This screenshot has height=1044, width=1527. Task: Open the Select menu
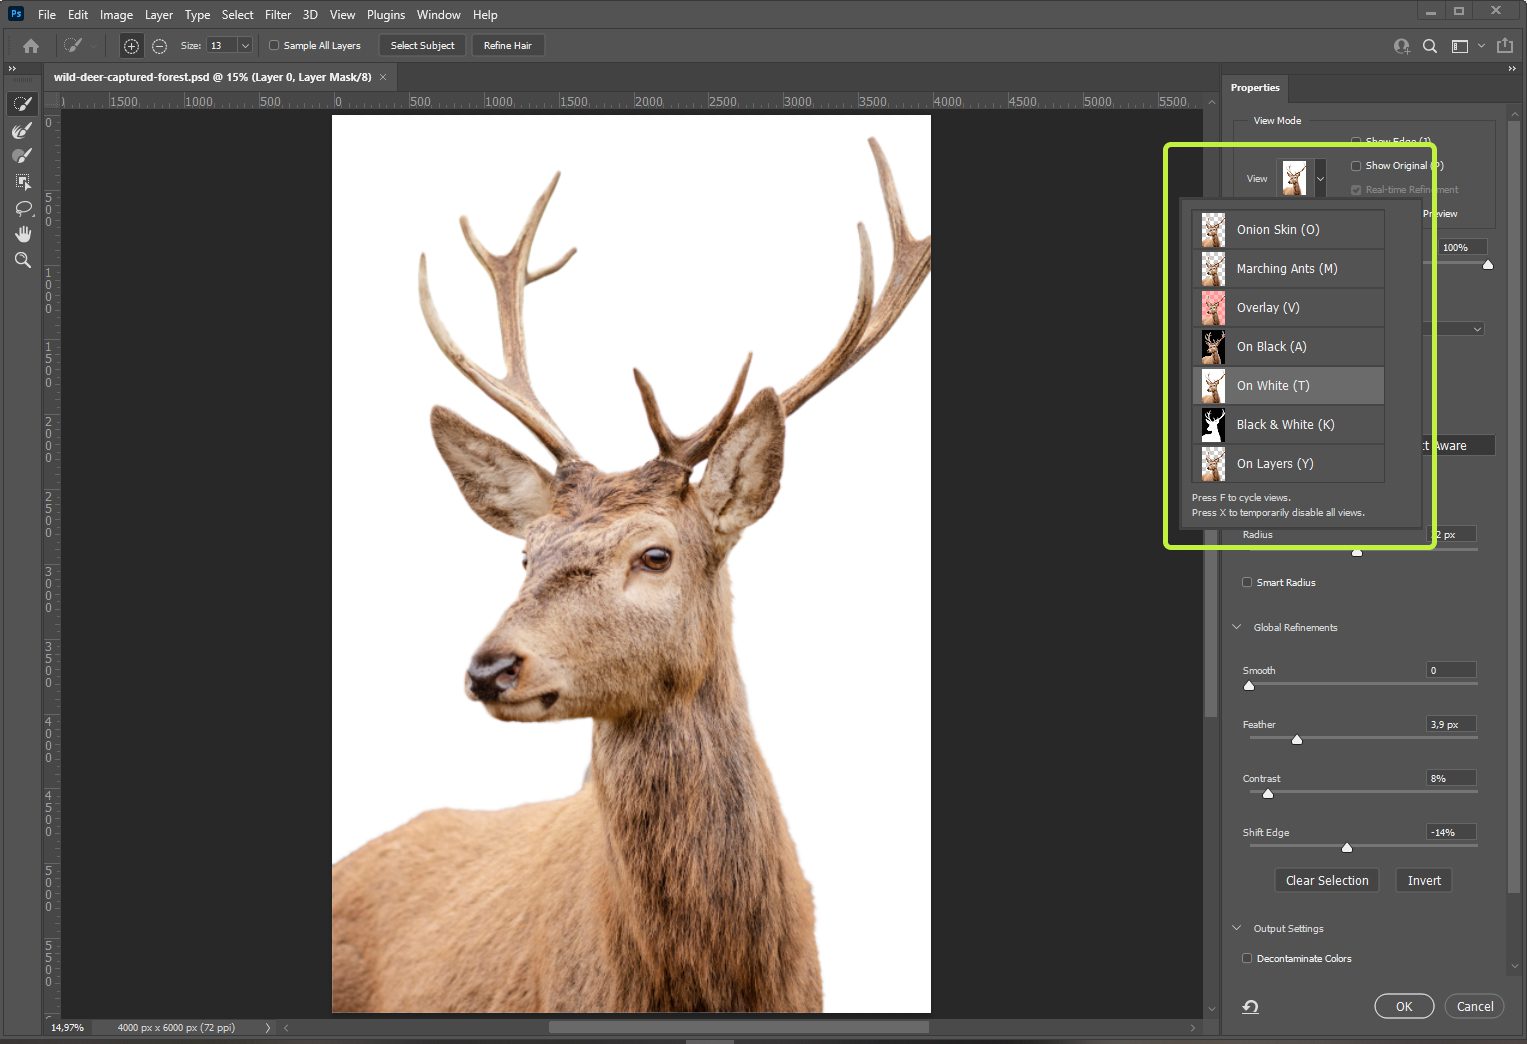click(237, 15)
